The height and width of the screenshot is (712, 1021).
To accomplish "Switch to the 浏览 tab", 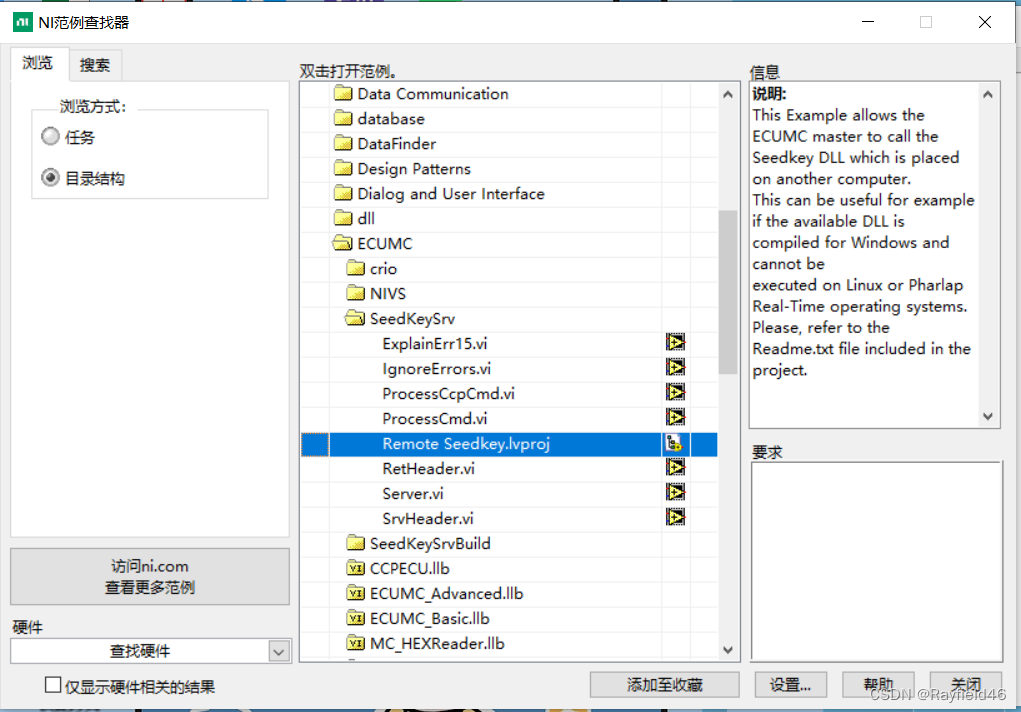I will coord(39,62).
